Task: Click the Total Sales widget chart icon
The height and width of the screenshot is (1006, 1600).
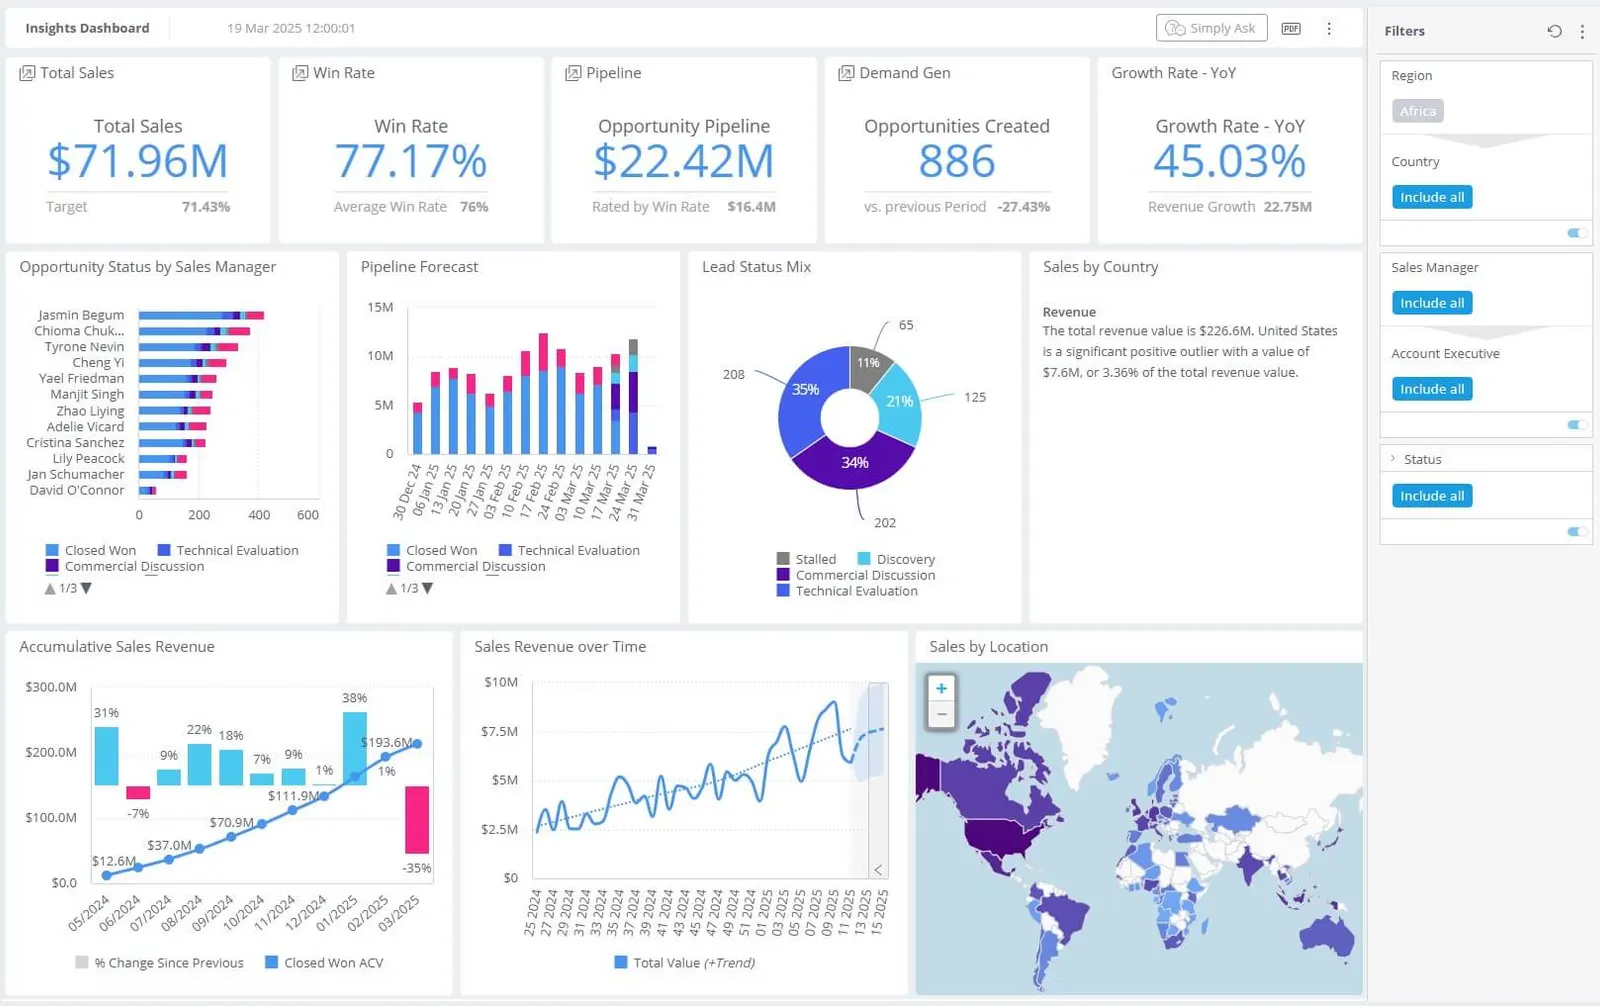Action: [x=27, y=73]
